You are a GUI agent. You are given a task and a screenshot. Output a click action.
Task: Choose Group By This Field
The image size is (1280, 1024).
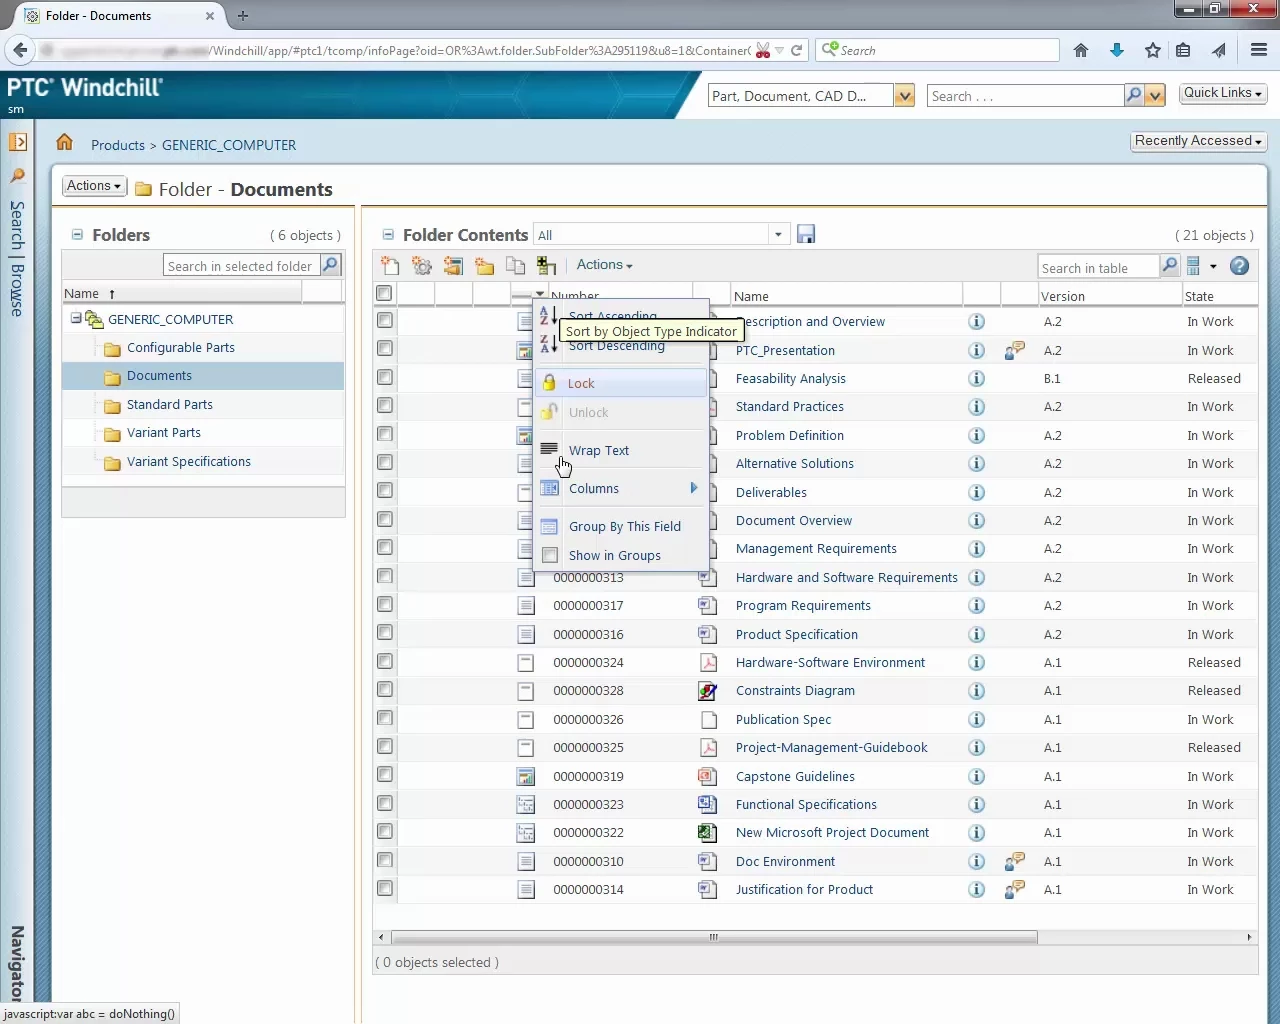[620, 526]
